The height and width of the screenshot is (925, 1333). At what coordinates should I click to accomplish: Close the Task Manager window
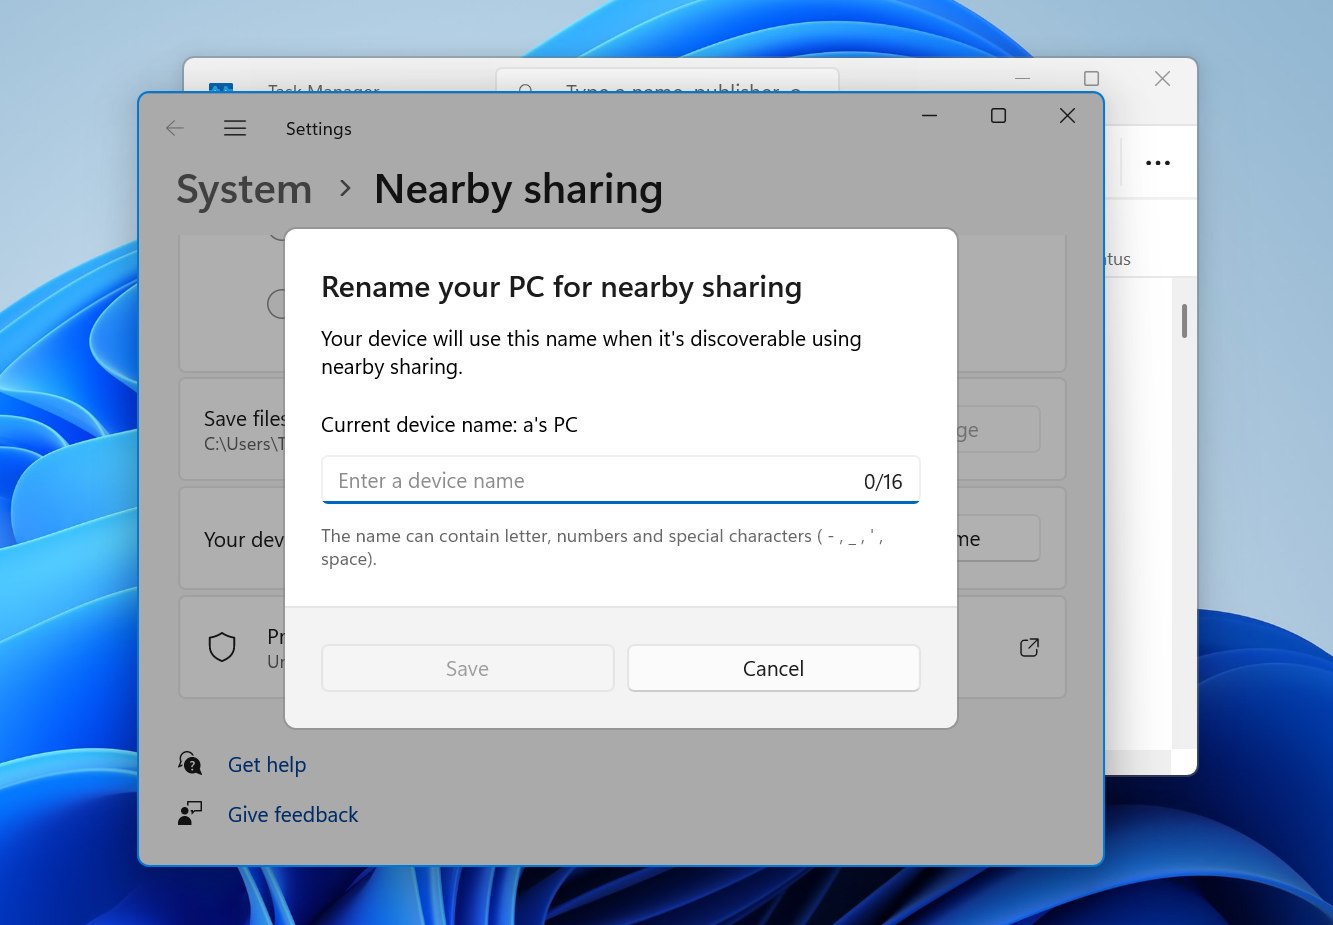(x=1162, y=78)
